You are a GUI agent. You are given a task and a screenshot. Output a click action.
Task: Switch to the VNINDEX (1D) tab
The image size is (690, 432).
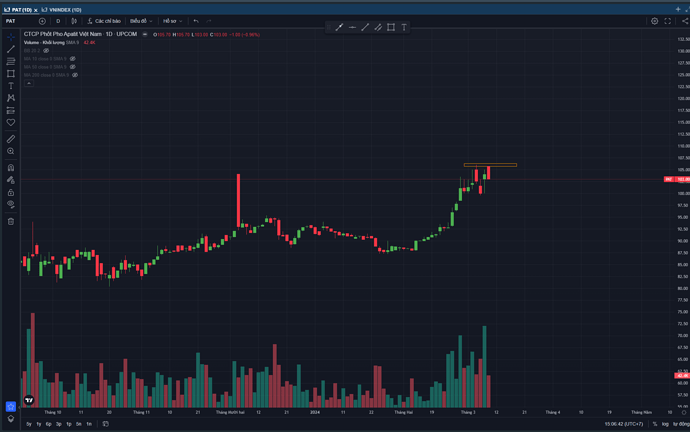60,9
